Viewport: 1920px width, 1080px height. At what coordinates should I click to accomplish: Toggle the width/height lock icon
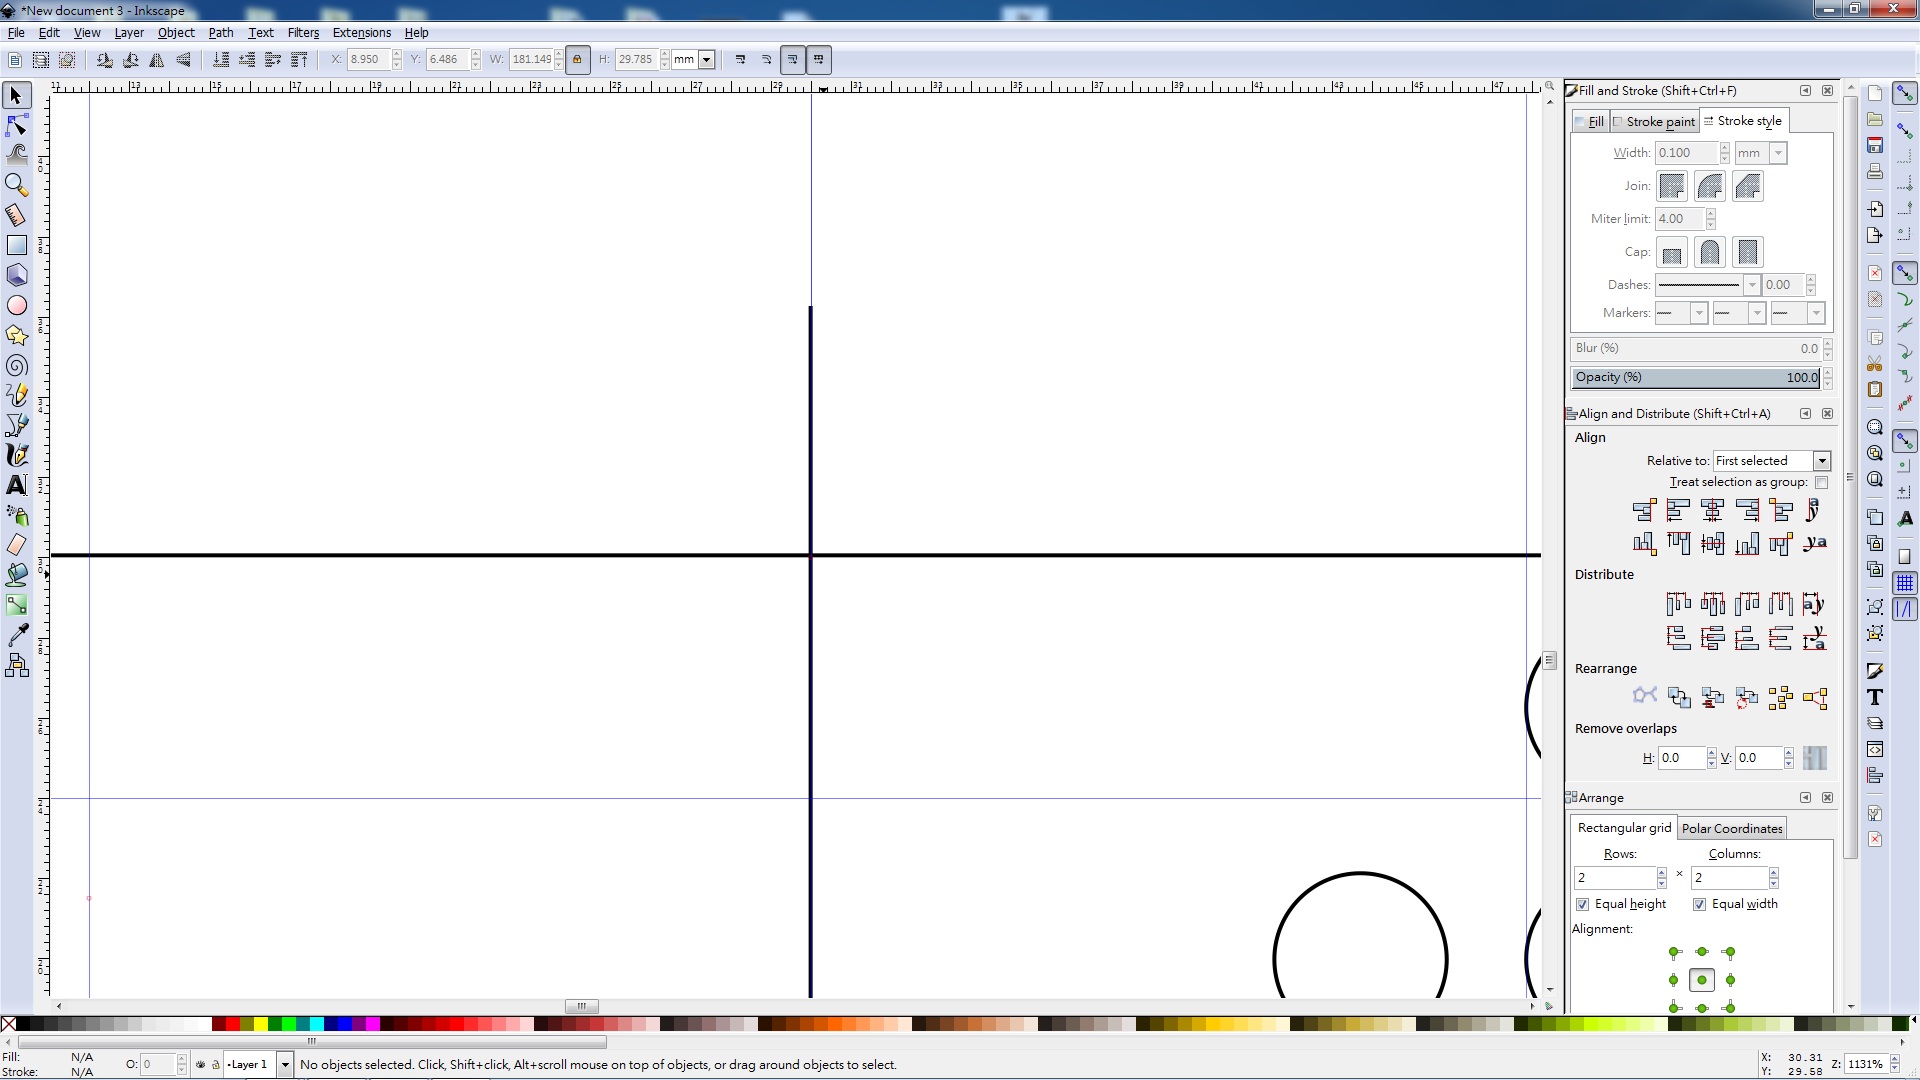[577, 60]
